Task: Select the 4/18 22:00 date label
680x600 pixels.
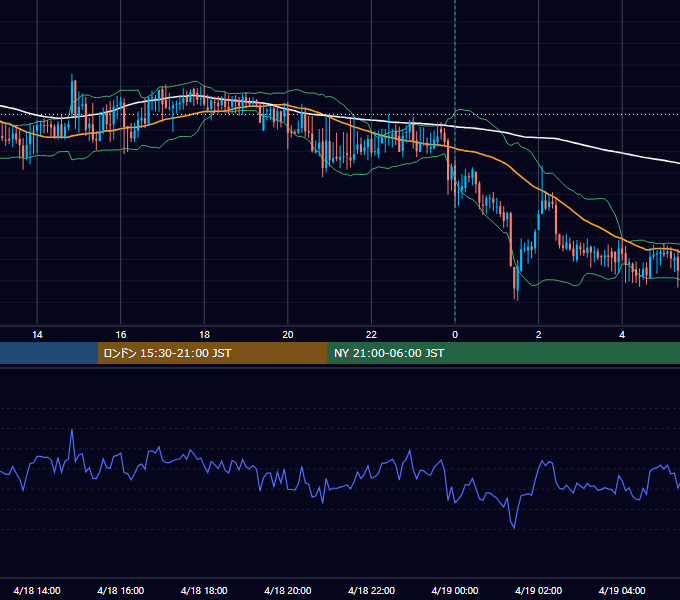Action: (x=371, y=590)
